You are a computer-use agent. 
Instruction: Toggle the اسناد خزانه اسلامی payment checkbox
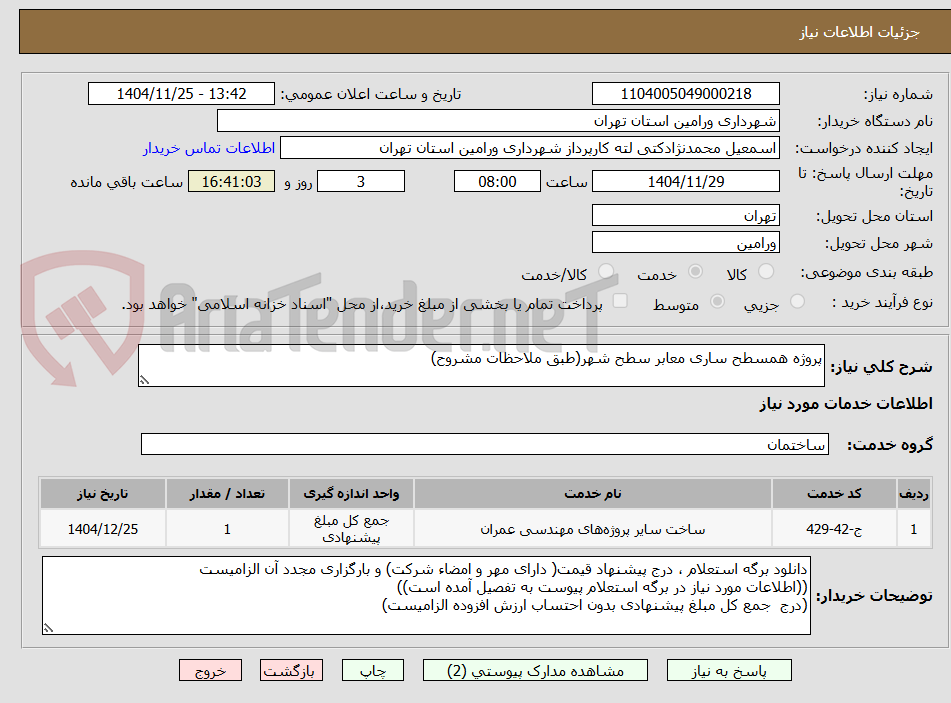click(620, 301)
